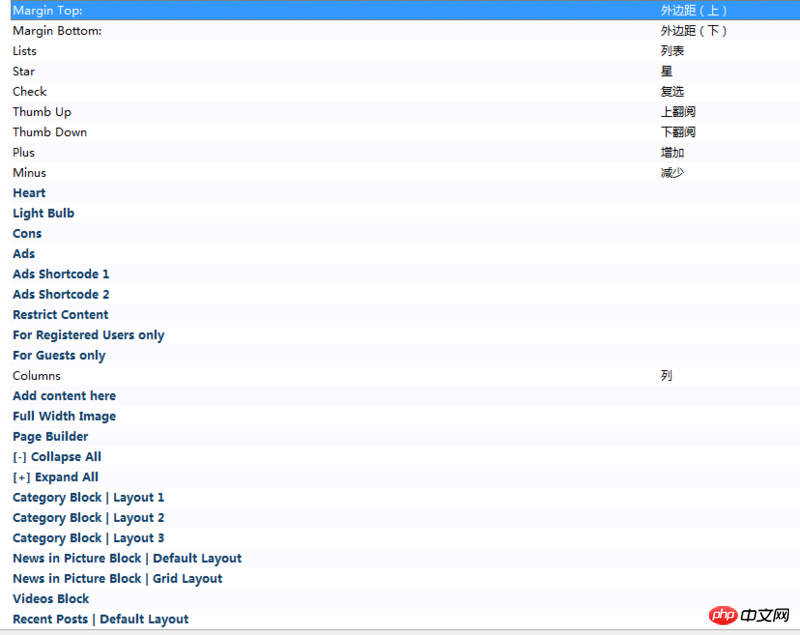Select 'Recent Posts | Default Layout' row
The image size is (800, 635).
[405, 619]
